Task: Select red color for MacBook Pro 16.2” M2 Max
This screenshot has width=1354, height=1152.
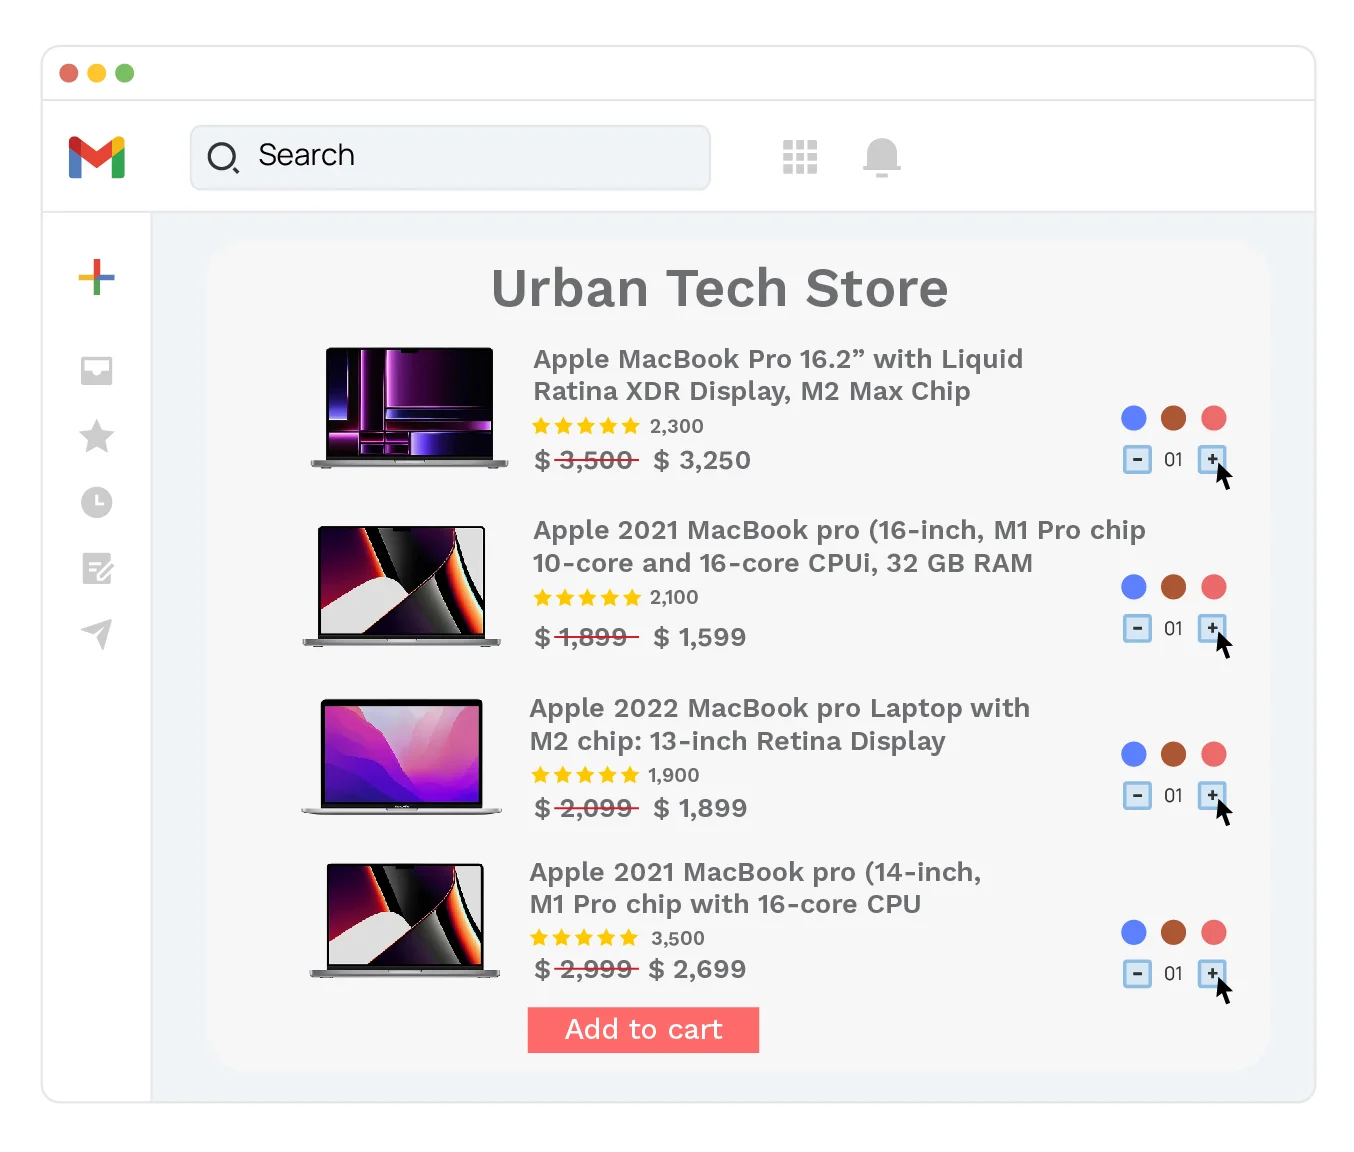Action: pos(1214,418)
